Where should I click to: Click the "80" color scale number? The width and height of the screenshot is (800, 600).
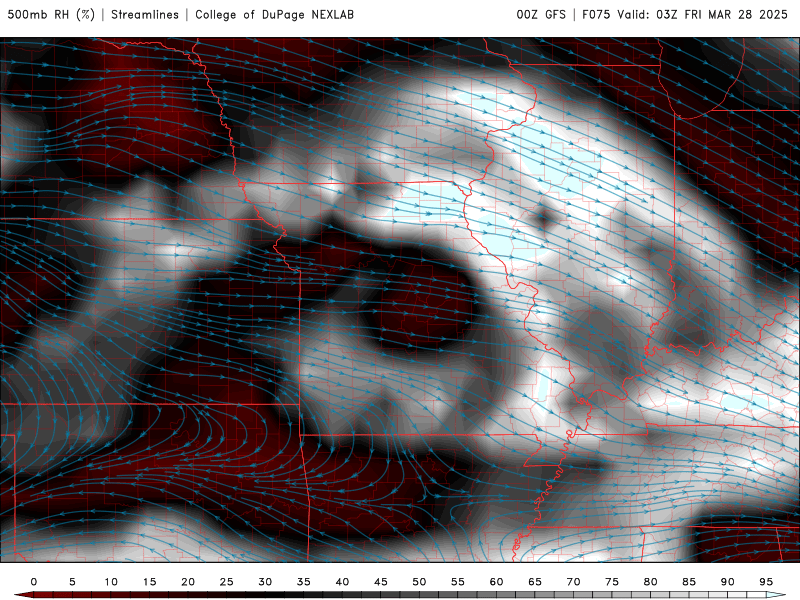(651, 582)
